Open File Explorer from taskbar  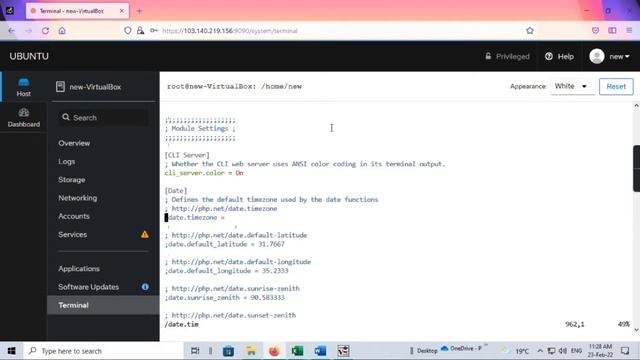click(251, 351)
